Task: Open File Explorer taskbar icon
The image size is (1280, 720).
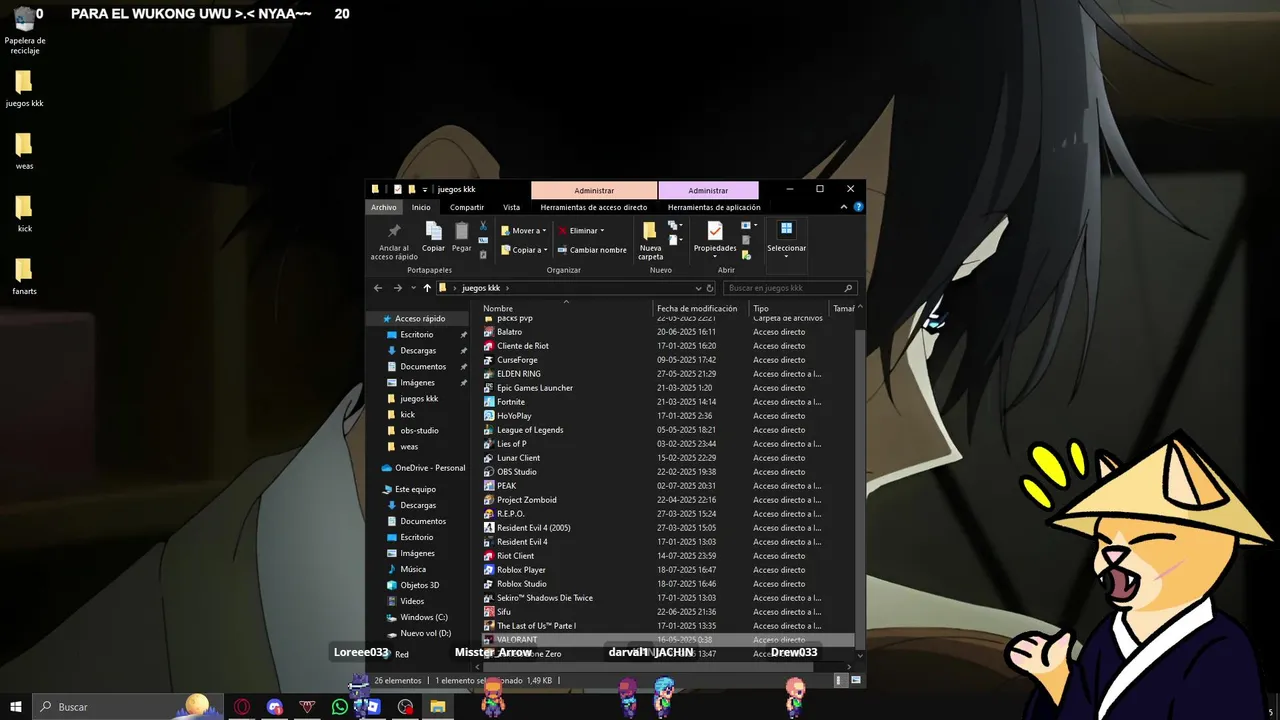Action: click(438, 707)
